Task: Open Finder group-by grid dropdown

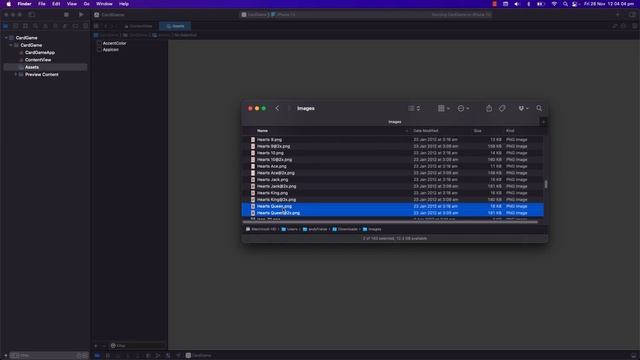Action: pyautogui.click(x=444, y=108)
